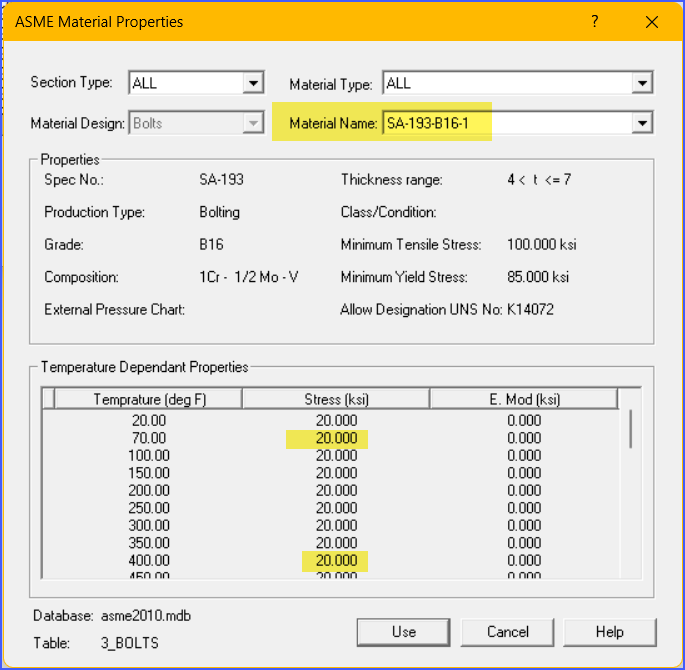Select the 350.00 temperature row
Image resolution: width=685 pixels, height=670 pixels.
(x=331, y=542)
